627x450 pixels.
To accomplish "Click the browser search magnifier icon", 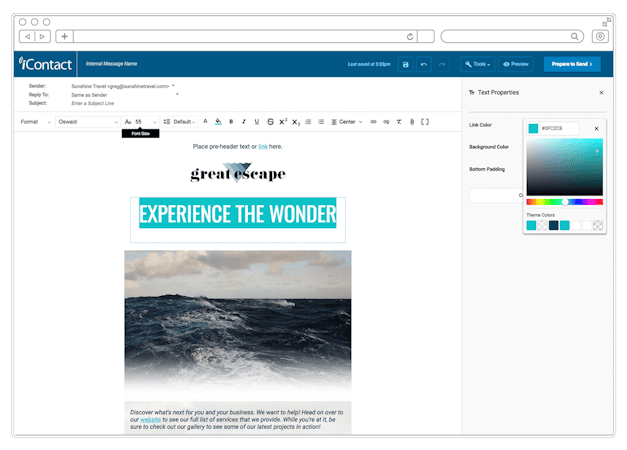I will (x=574, y=36).
